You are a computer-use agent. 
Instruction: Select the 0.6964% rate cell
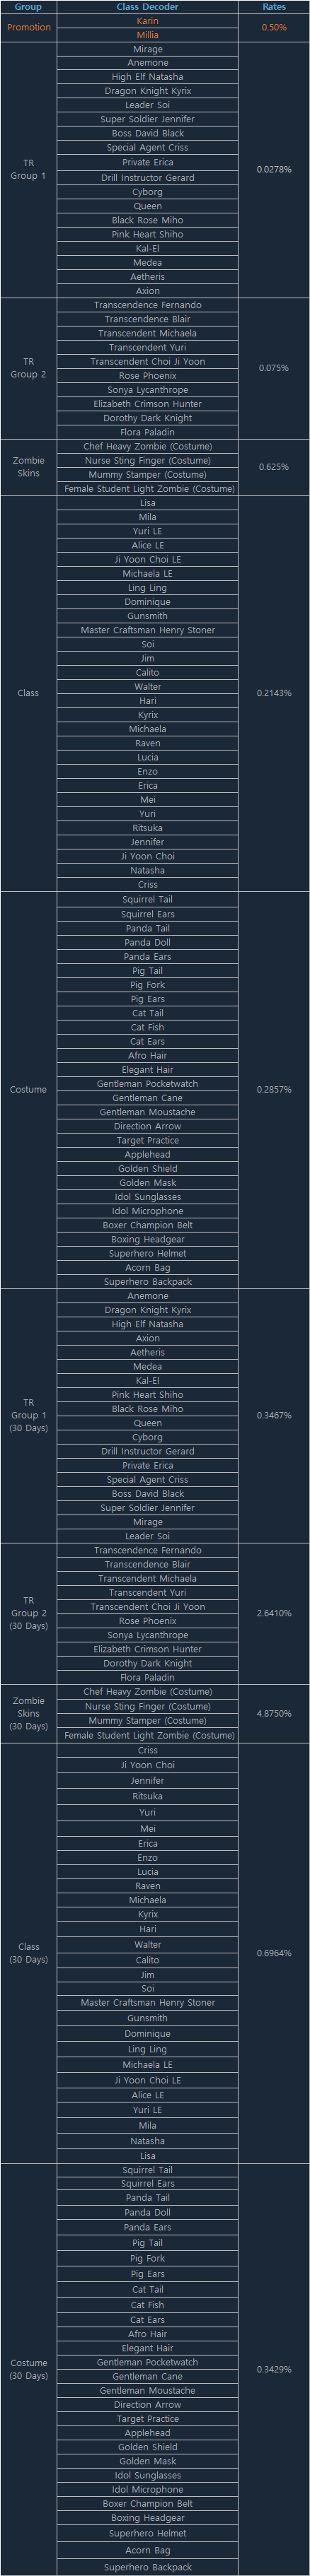coord(274,1953)
